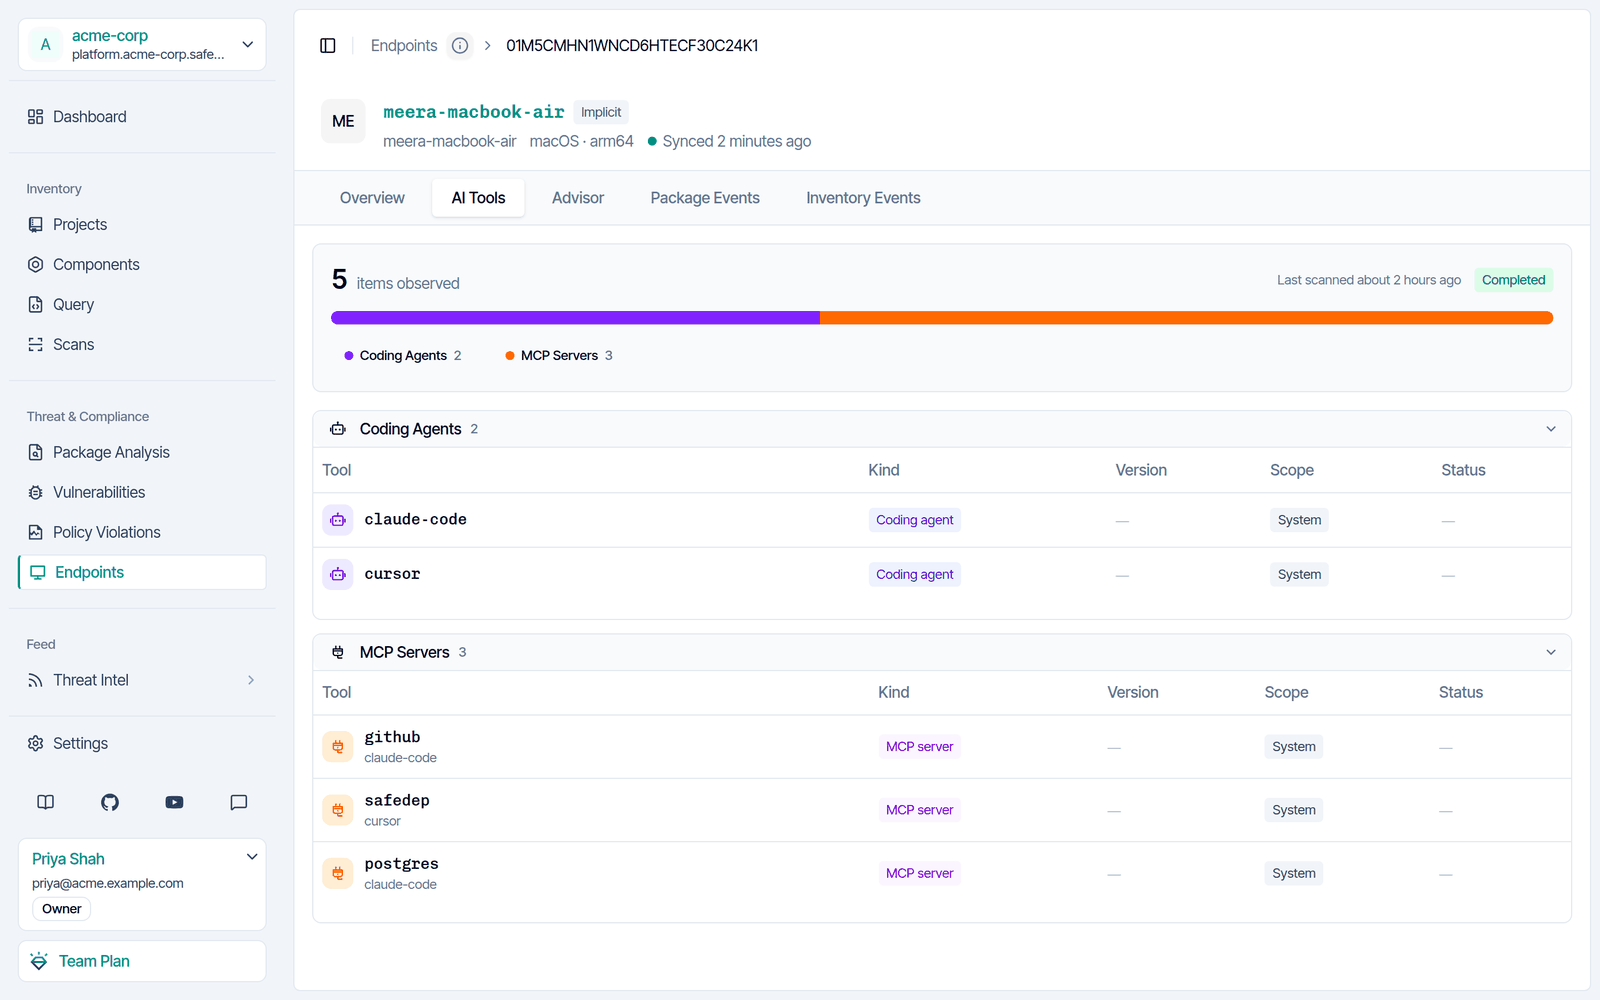Click the cursor row robot icon

tap(338, 574)
